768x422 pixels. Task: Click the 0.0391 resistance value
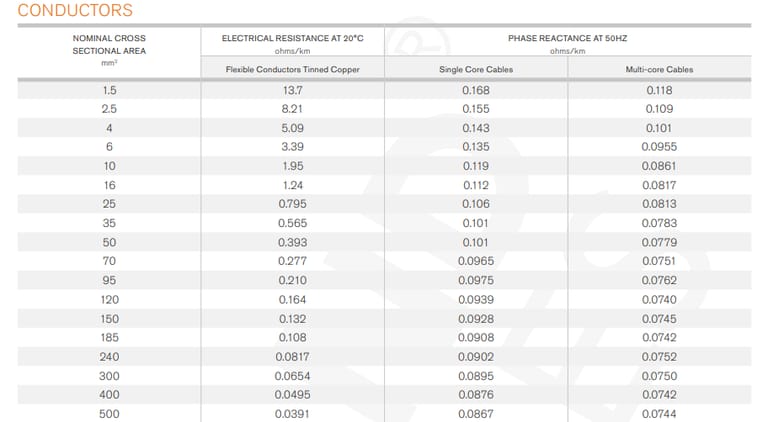[292, 414]
